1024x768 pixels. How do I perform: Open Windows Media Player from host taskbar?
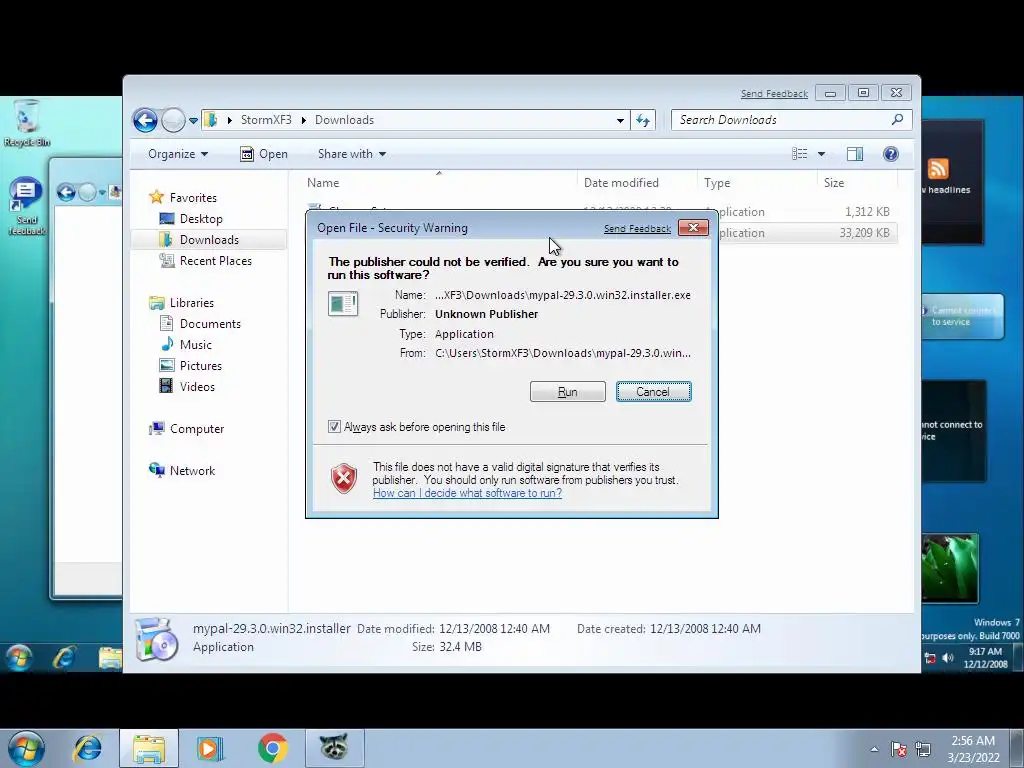(210, 748)
